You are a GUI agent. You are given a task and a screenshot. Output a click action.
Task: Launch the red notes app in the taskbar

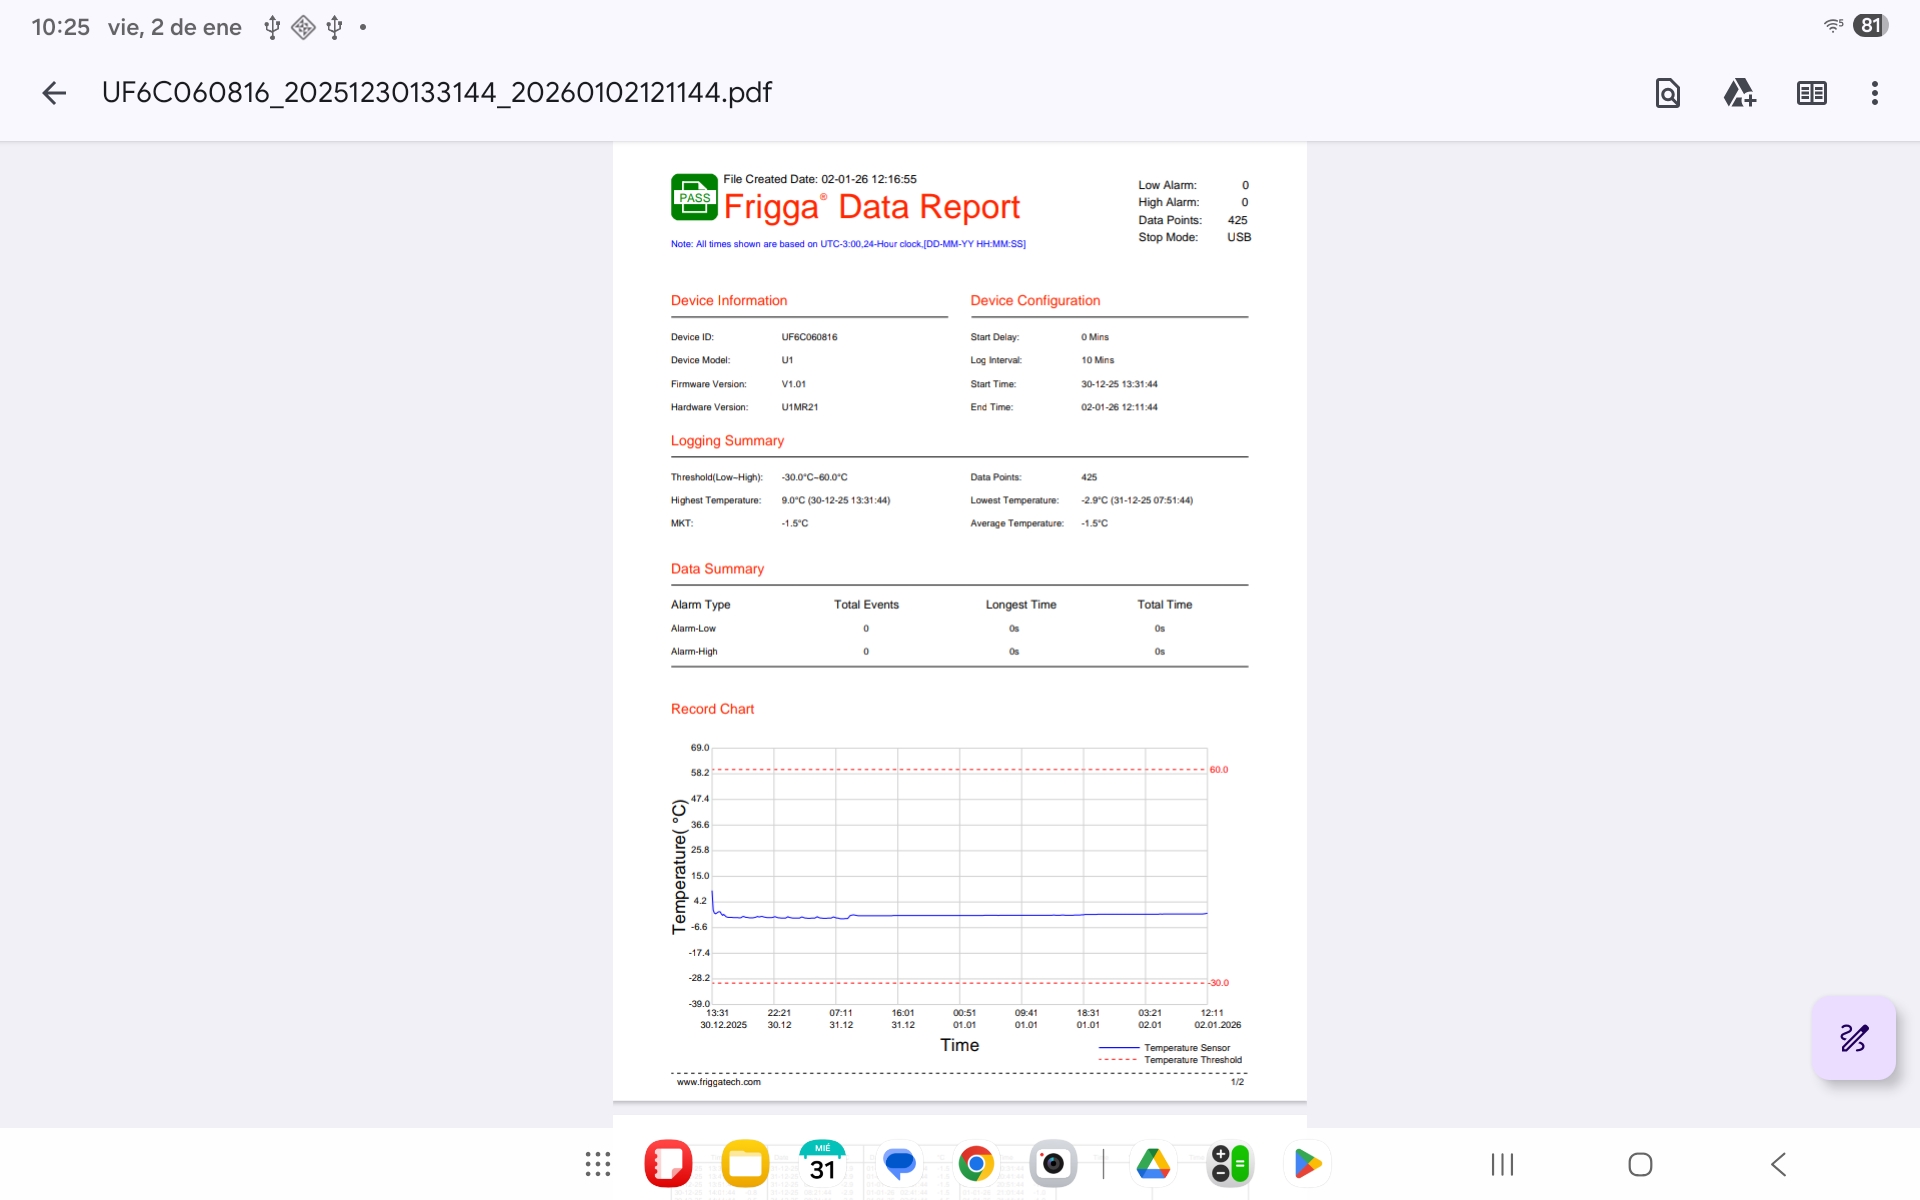pyautogui.click(x=668, y=1164)
